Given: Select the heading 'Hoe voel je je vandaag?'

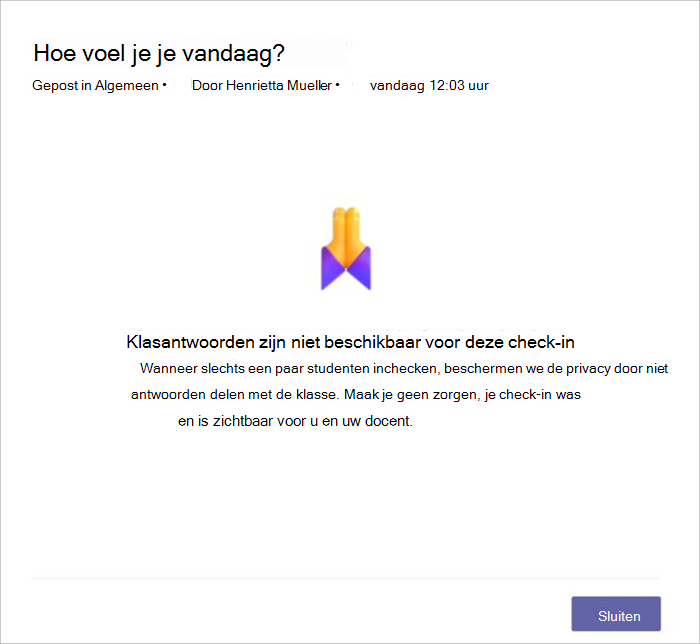Looking at the screenshot, I should click(159, 54).
